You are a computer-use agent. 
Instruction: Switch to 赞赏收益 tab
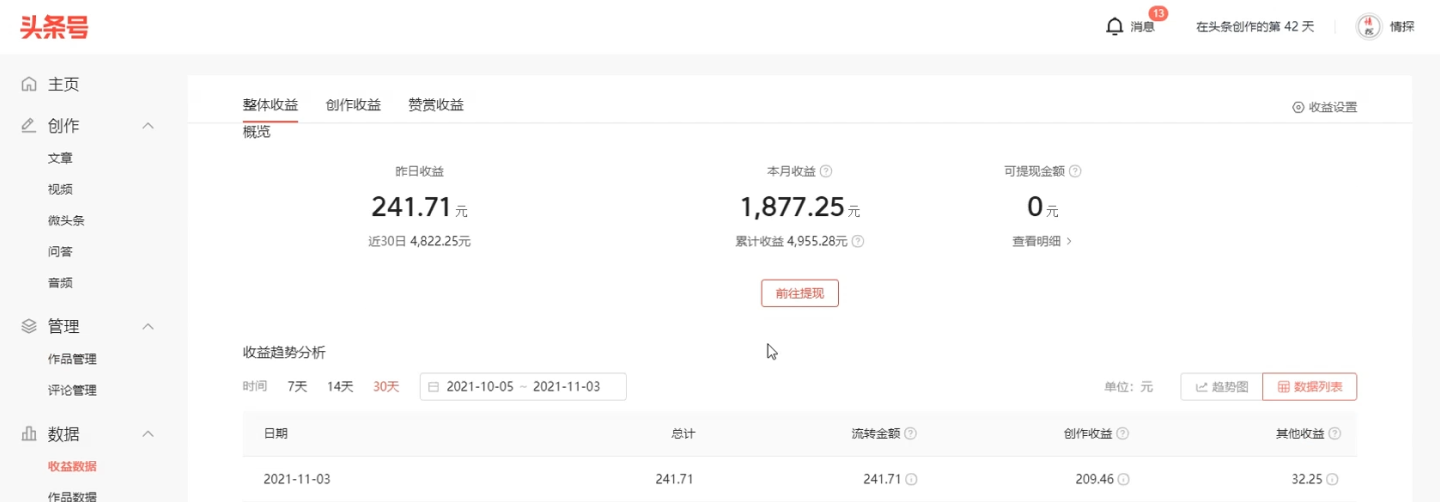click(x=436, y=105)
